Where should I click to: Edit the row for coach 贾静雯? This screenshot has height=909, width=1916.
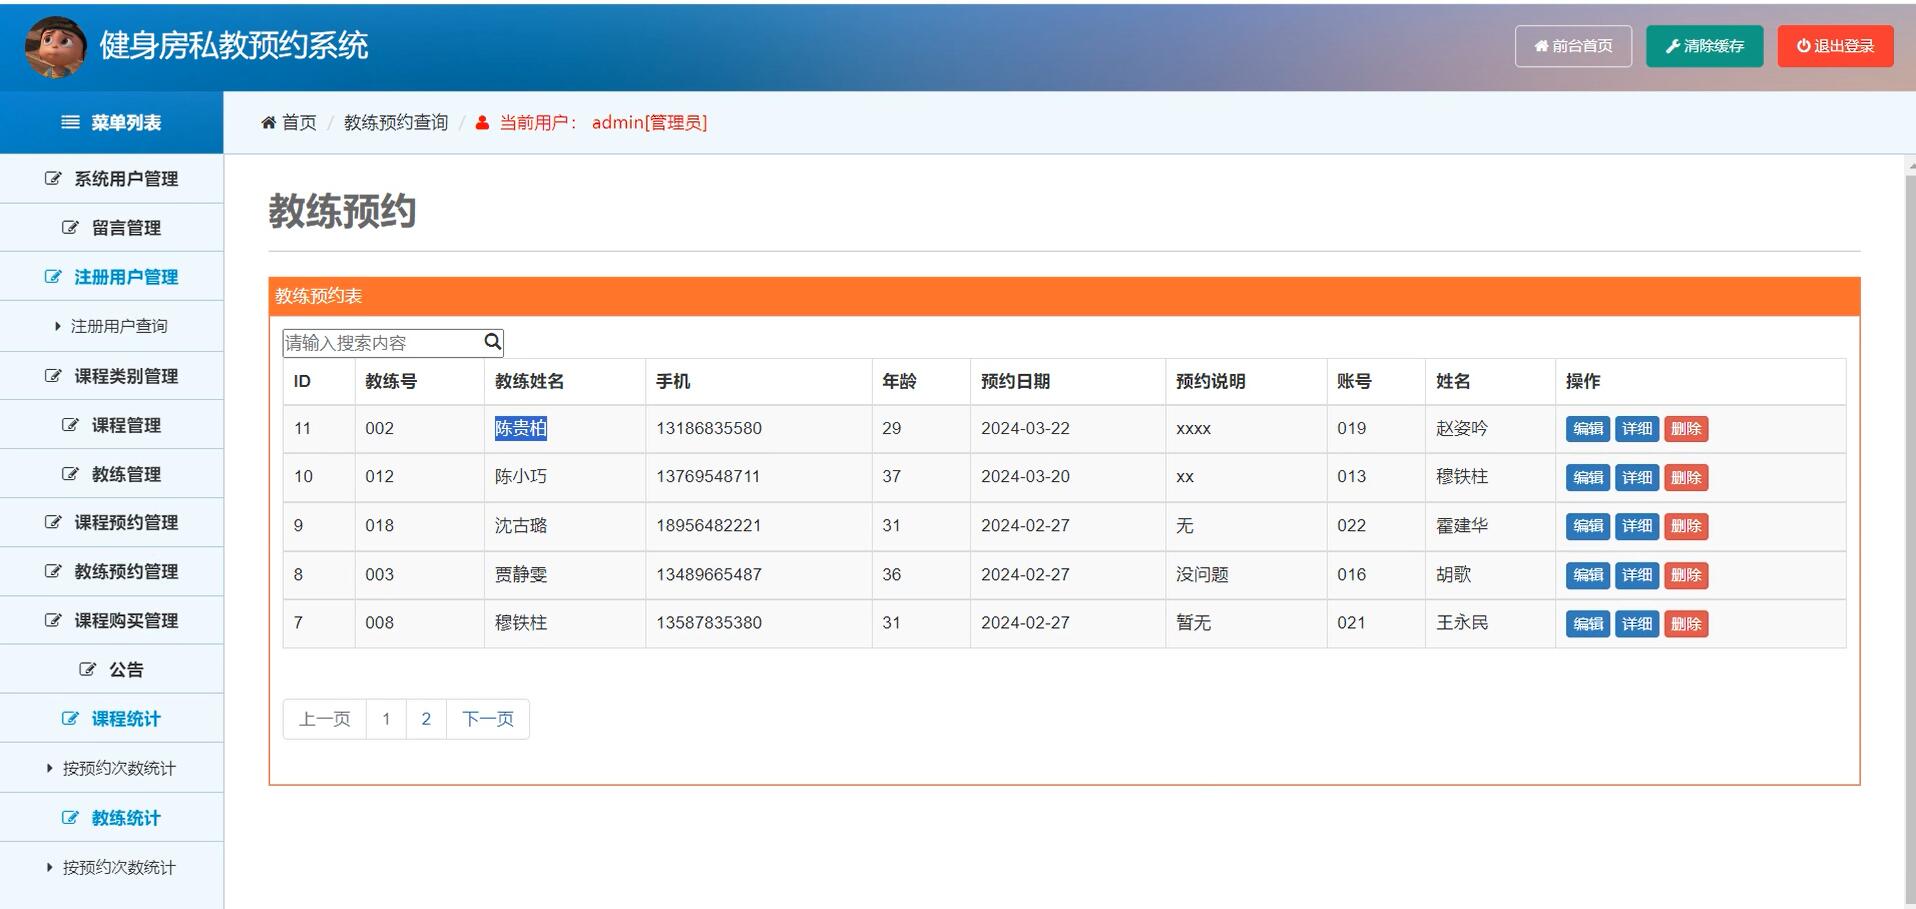(x=1587, y=575)
